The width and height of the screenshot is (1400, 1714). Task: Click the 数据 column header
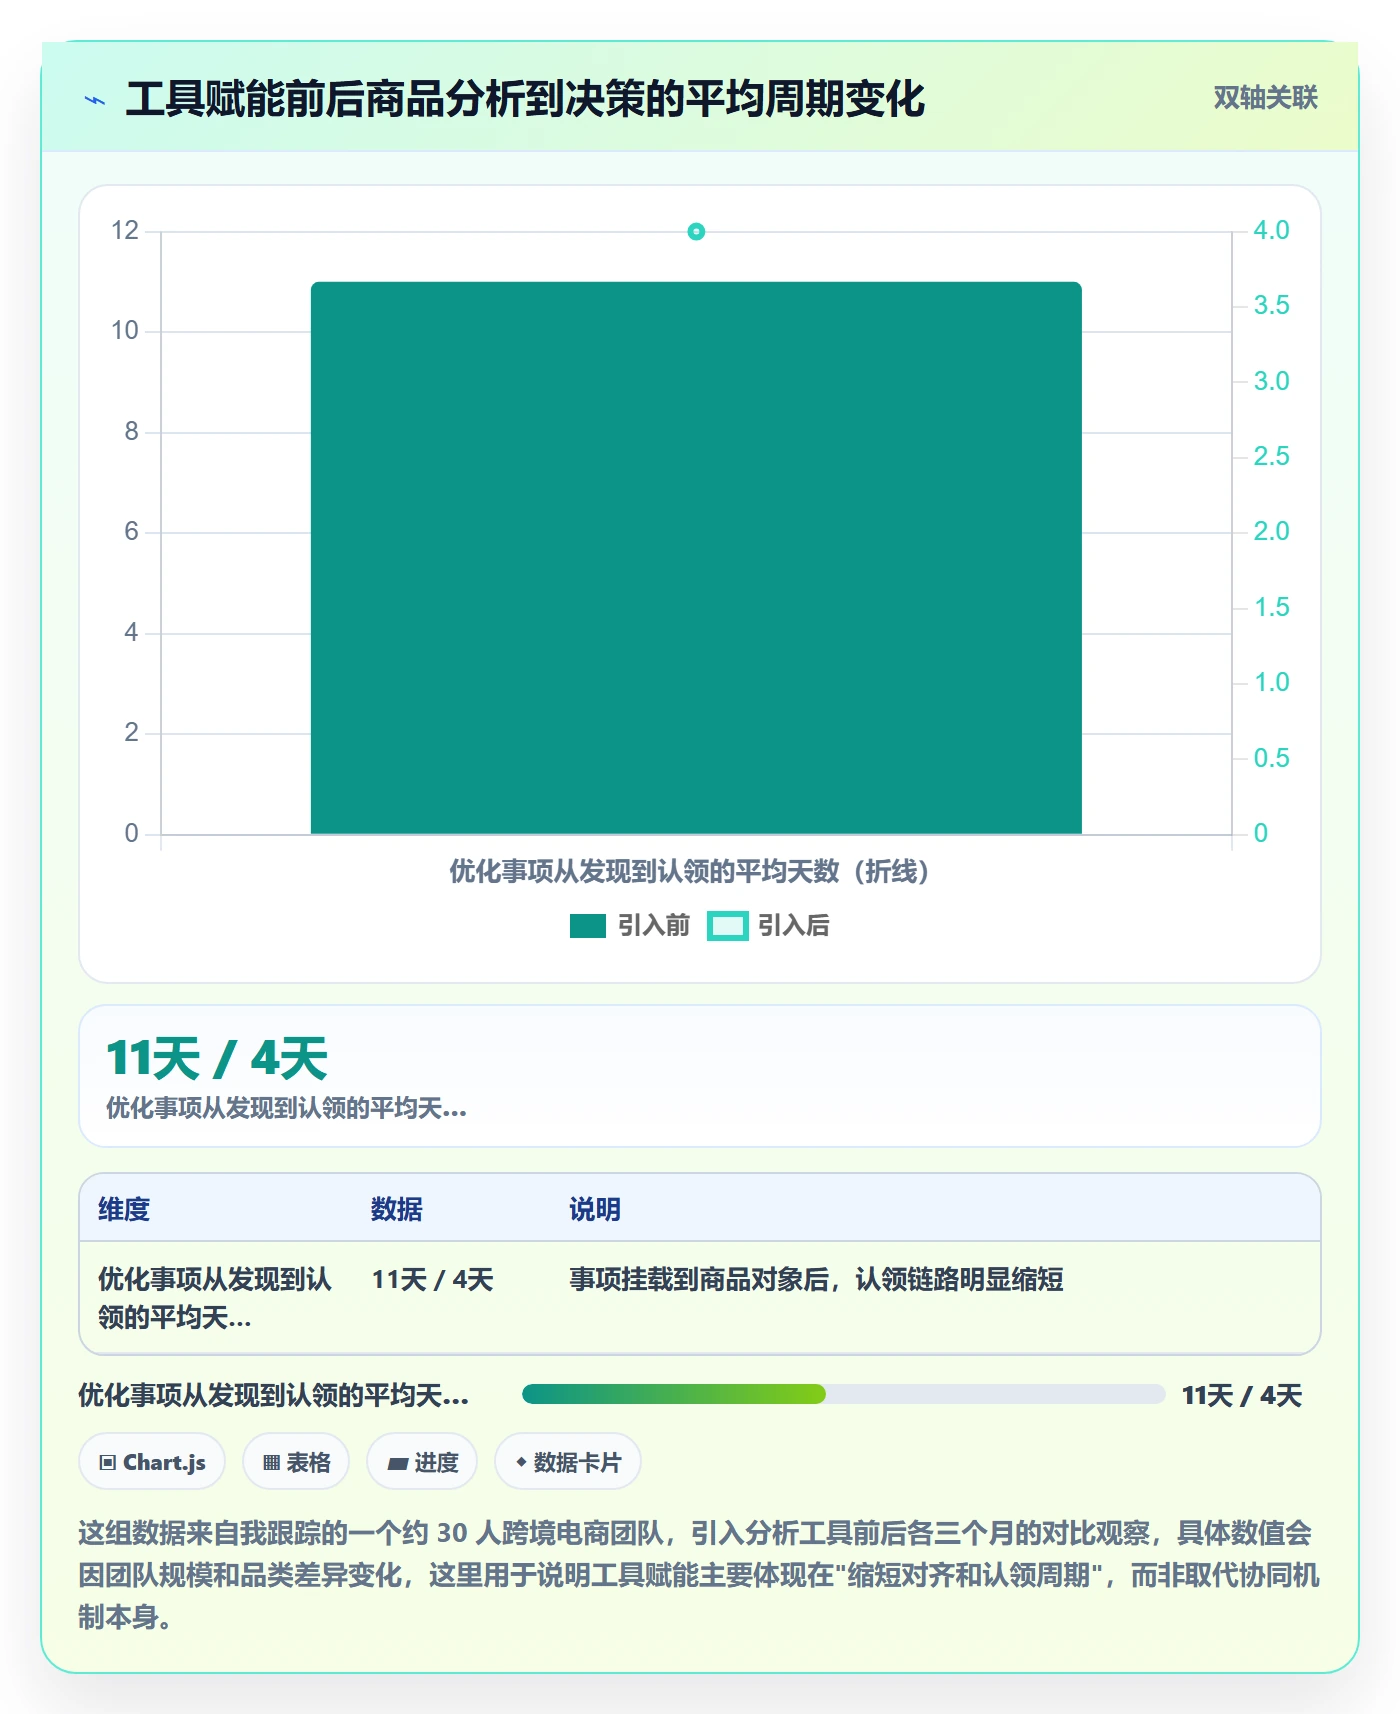point(396,1209)
